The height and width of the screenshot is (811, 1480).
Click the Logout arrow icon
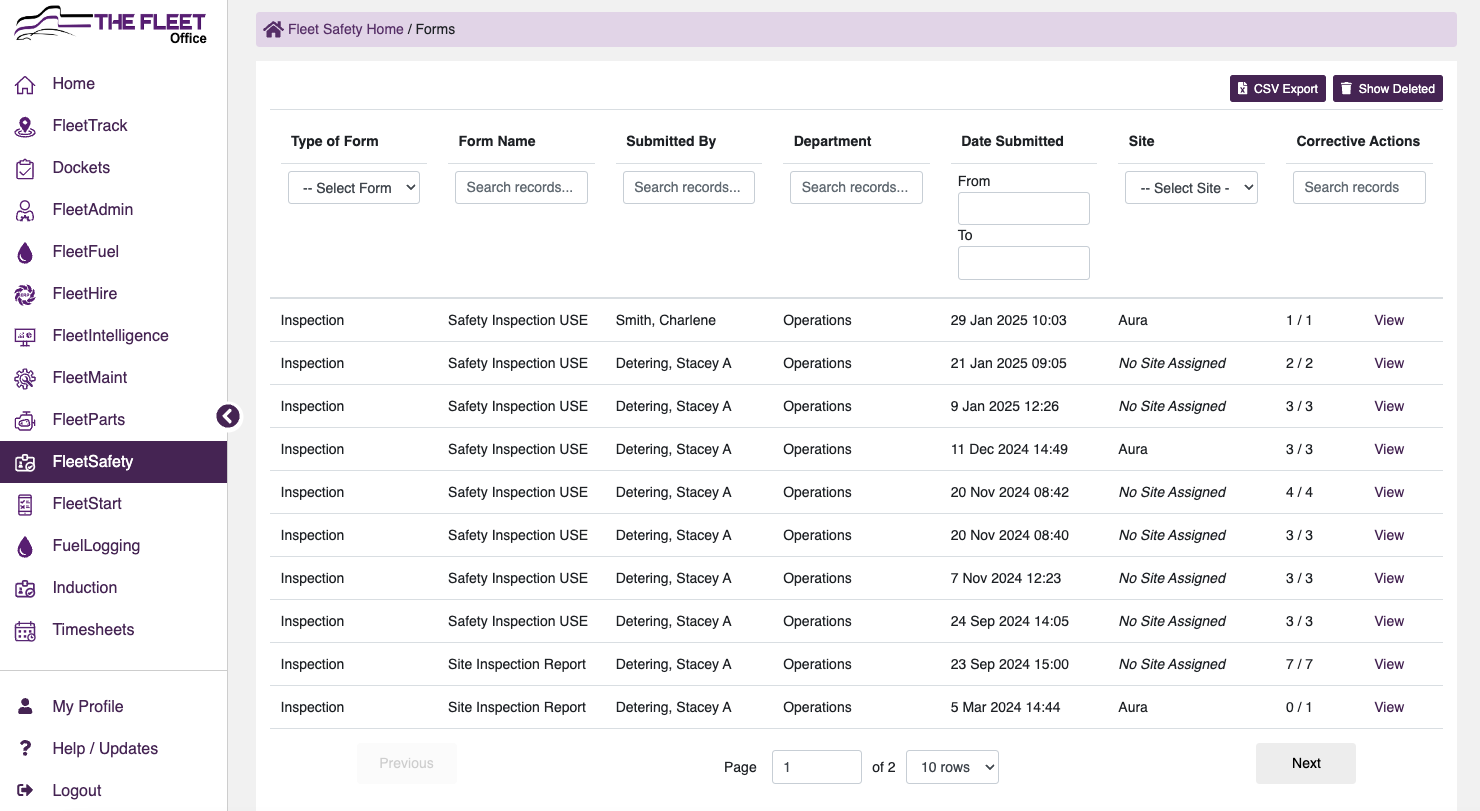click(x=26, y=791)
